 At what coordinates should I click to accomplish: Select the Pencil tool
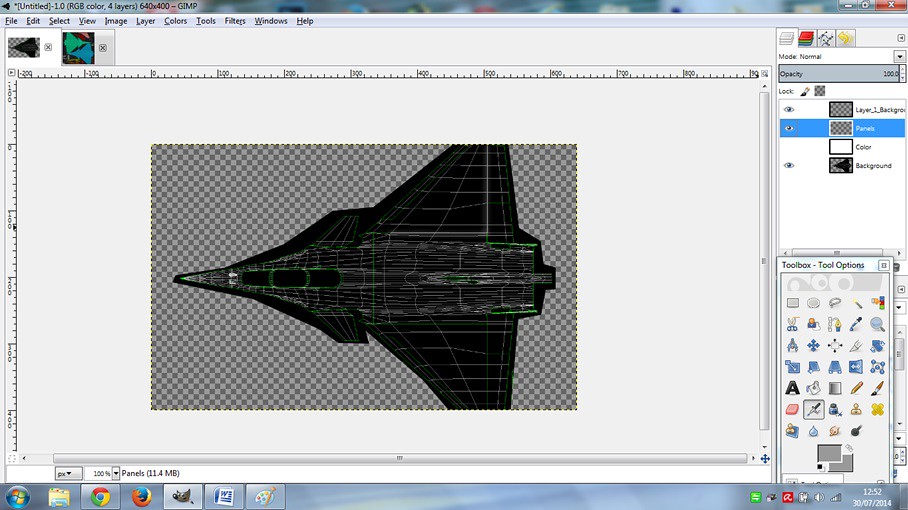856,388
